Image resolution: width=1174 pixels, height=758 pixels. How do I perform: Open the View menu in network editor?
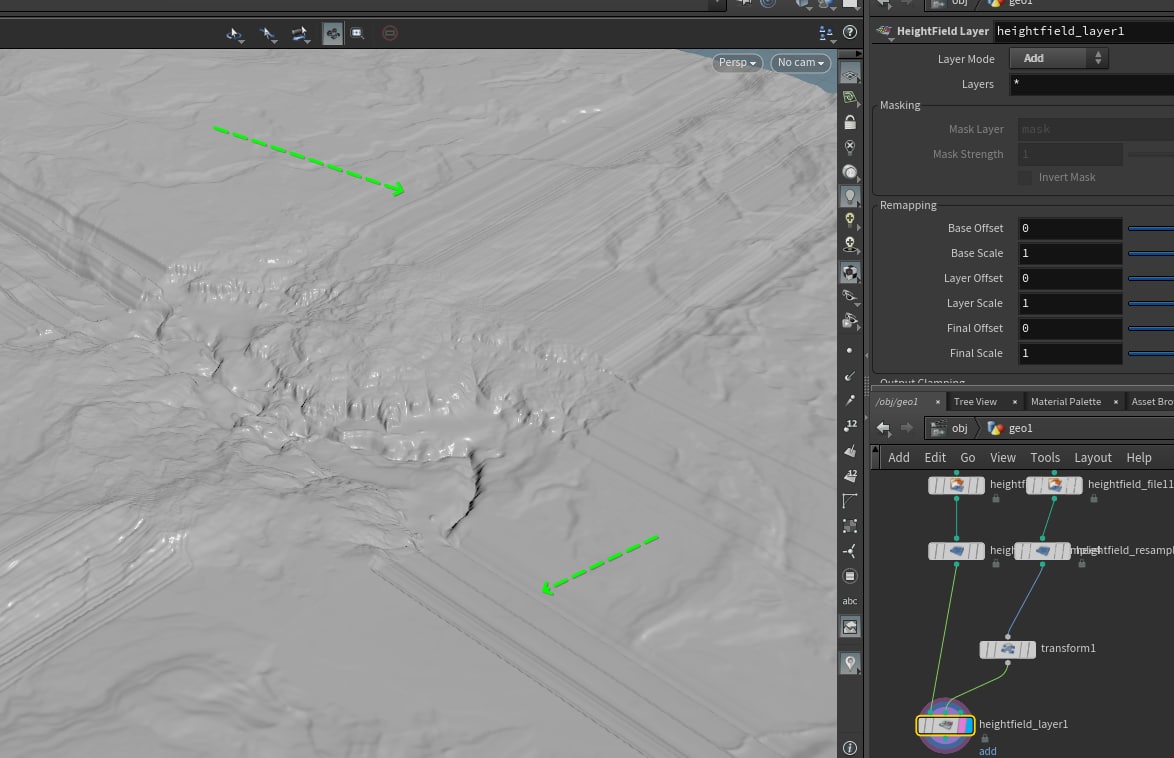point(1003,458)
